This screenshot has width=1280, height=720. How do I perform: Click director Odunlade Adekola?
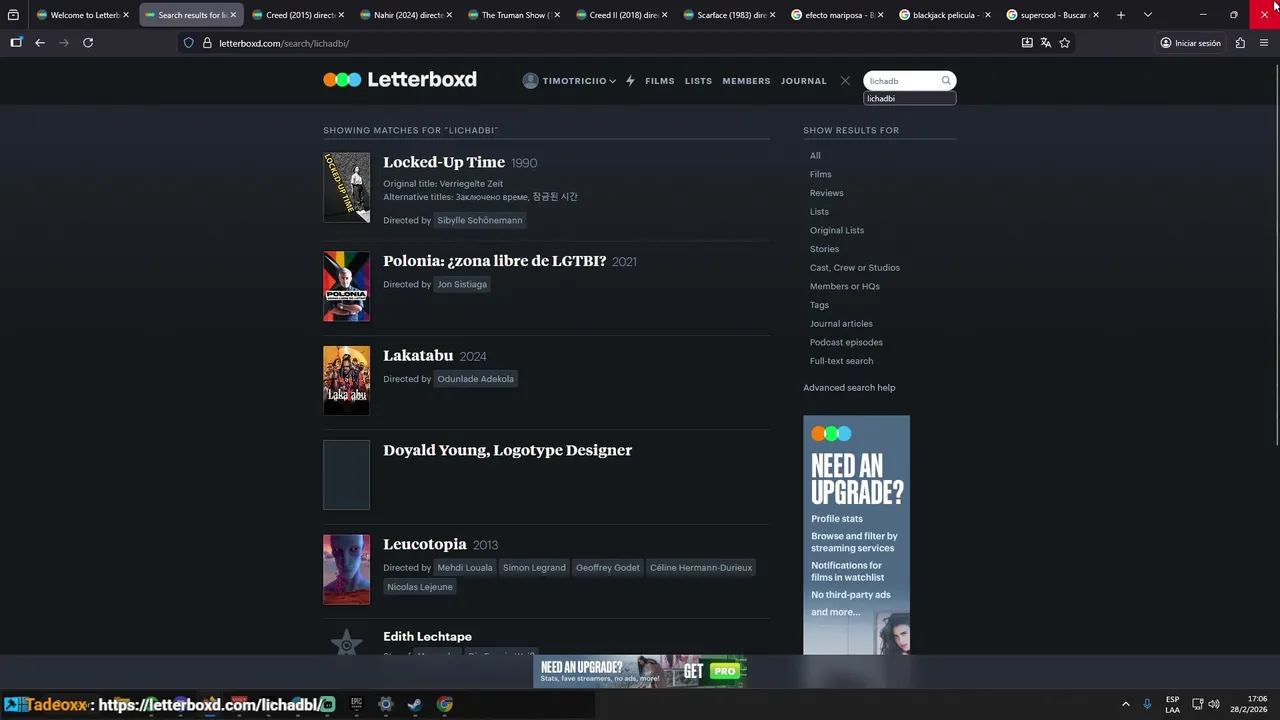pyautogui.click(x=476, y=379)
